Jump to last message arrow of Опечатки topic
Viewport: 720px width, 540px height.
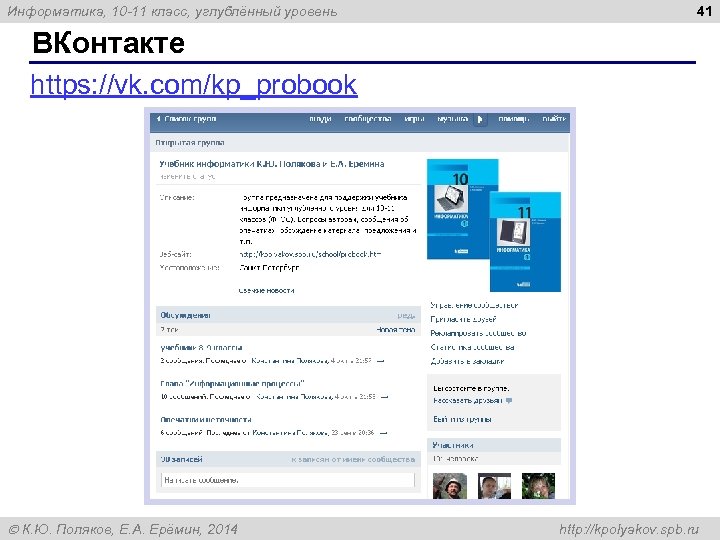(x=383, y=433)
